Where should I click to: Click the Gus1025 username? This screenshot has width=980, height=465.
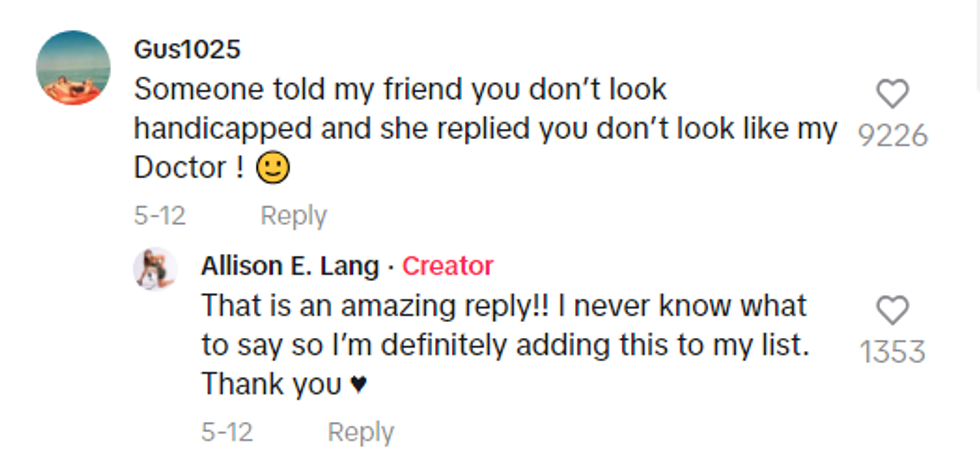187,49
